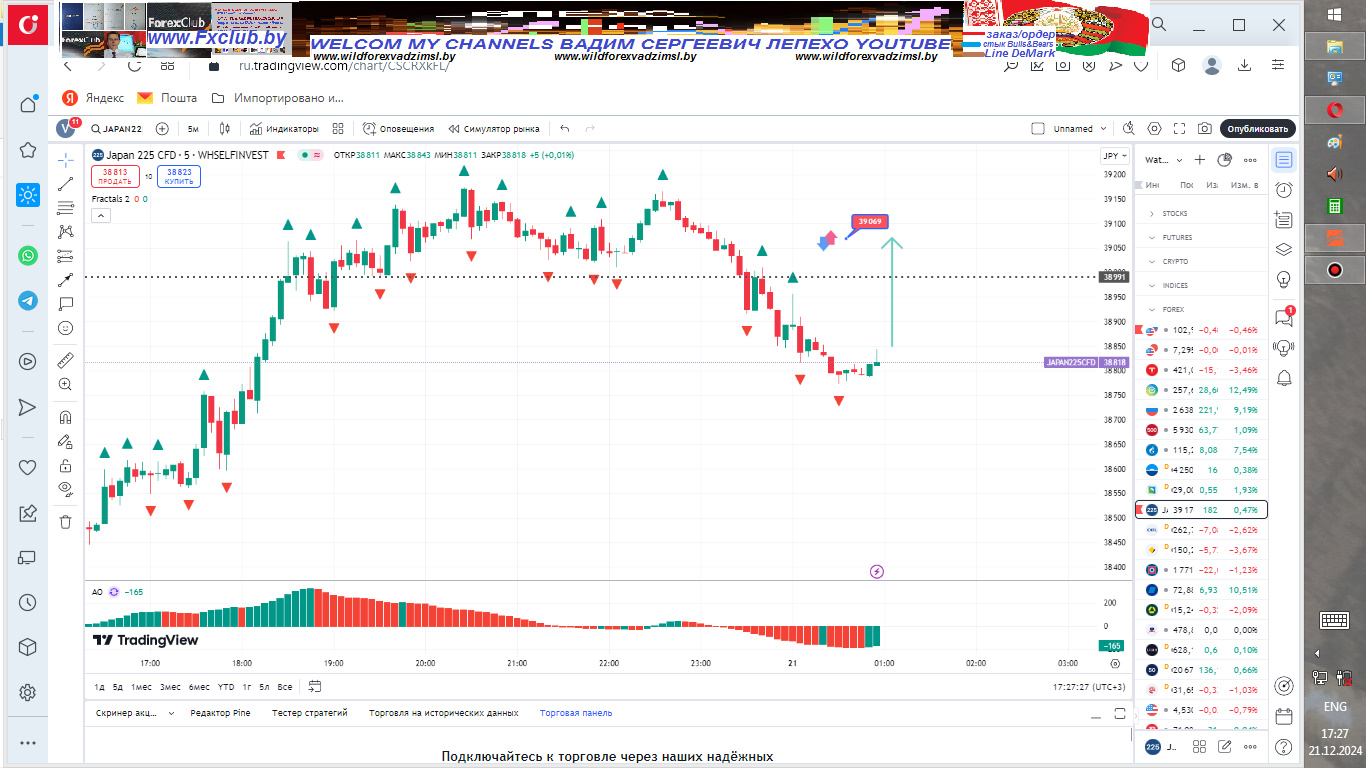Open the ideas lightbulb panel
This screenshot has height=768, width=1366.
pyautogui.click(x=1284, y=279)
